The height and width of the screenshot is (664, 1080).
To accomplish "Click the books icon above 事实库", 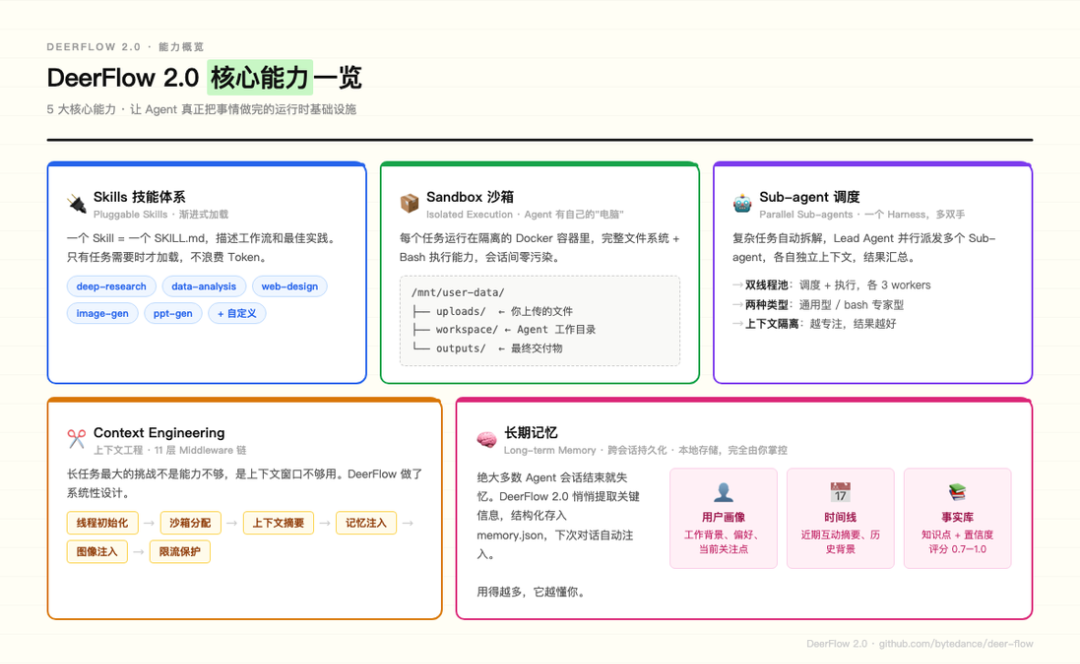I will click(957, 492).
